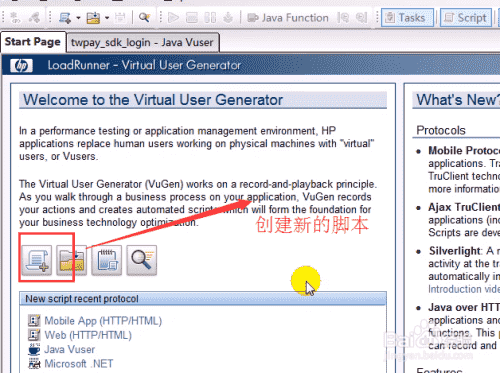This screenshot has width=500, height=373.
Task: Click the New Script toolbar icon
Action: click(65, 17)
